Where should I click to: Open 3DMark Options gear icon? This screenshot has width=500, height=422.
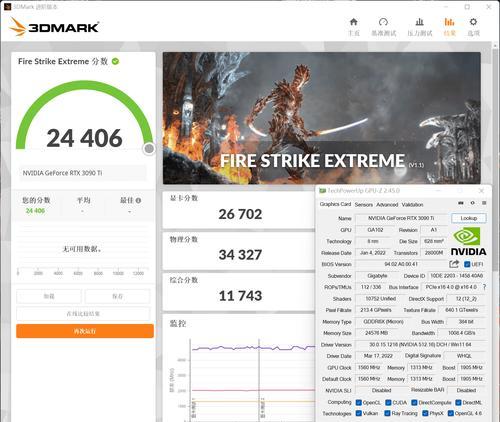tap(473, 22)
